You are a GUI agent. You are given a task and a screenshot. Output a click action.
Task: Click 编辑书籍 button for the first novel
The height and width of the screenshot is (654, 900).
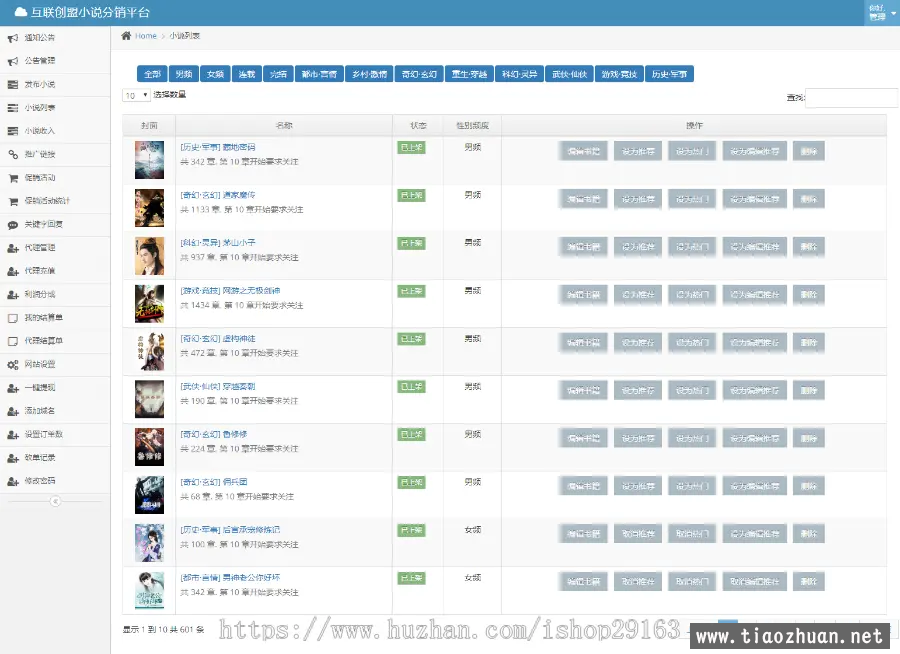[583, 151]
